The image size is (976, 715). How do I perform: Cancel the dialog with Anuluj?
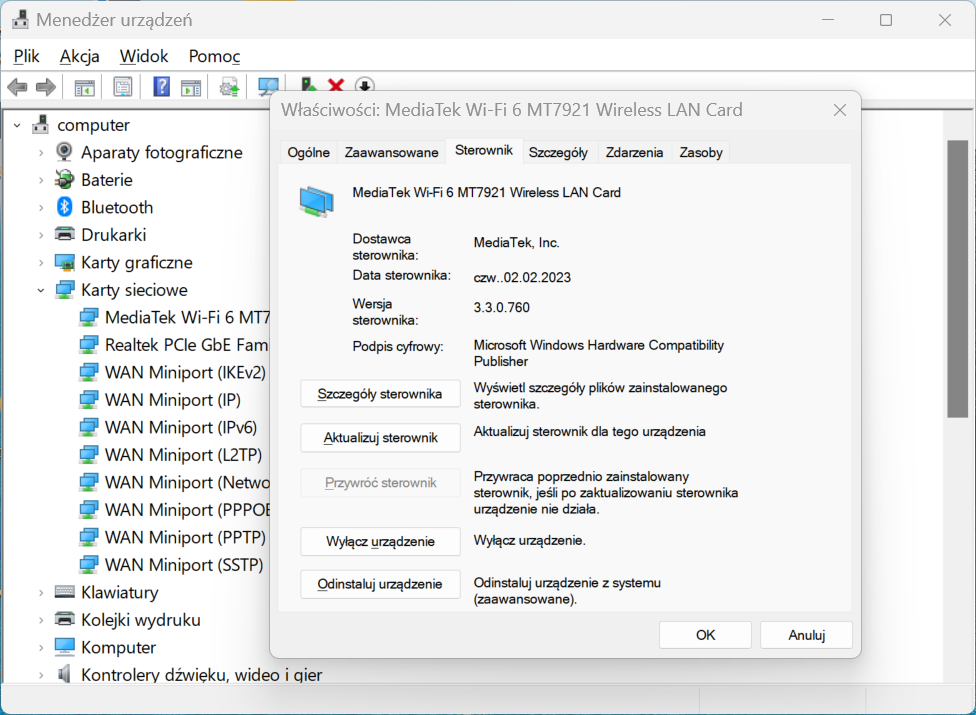tap(806, 635)
